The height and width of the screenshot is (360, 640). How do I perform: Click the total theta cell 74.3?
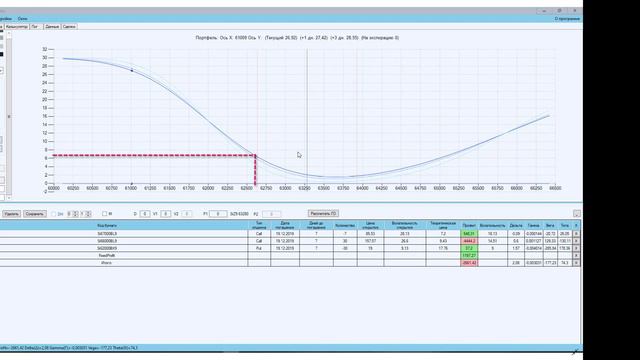coord(565,263)
